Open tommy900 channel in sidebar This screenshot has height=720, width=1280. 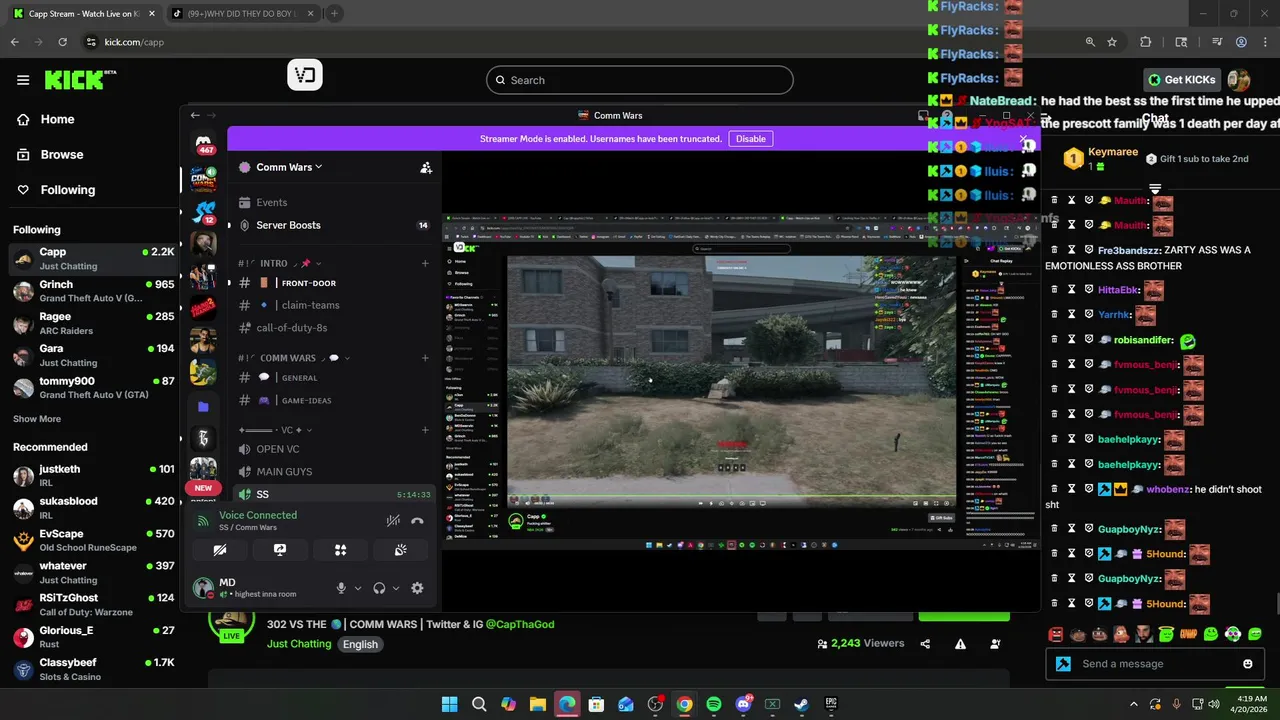[x=92, y=388]
